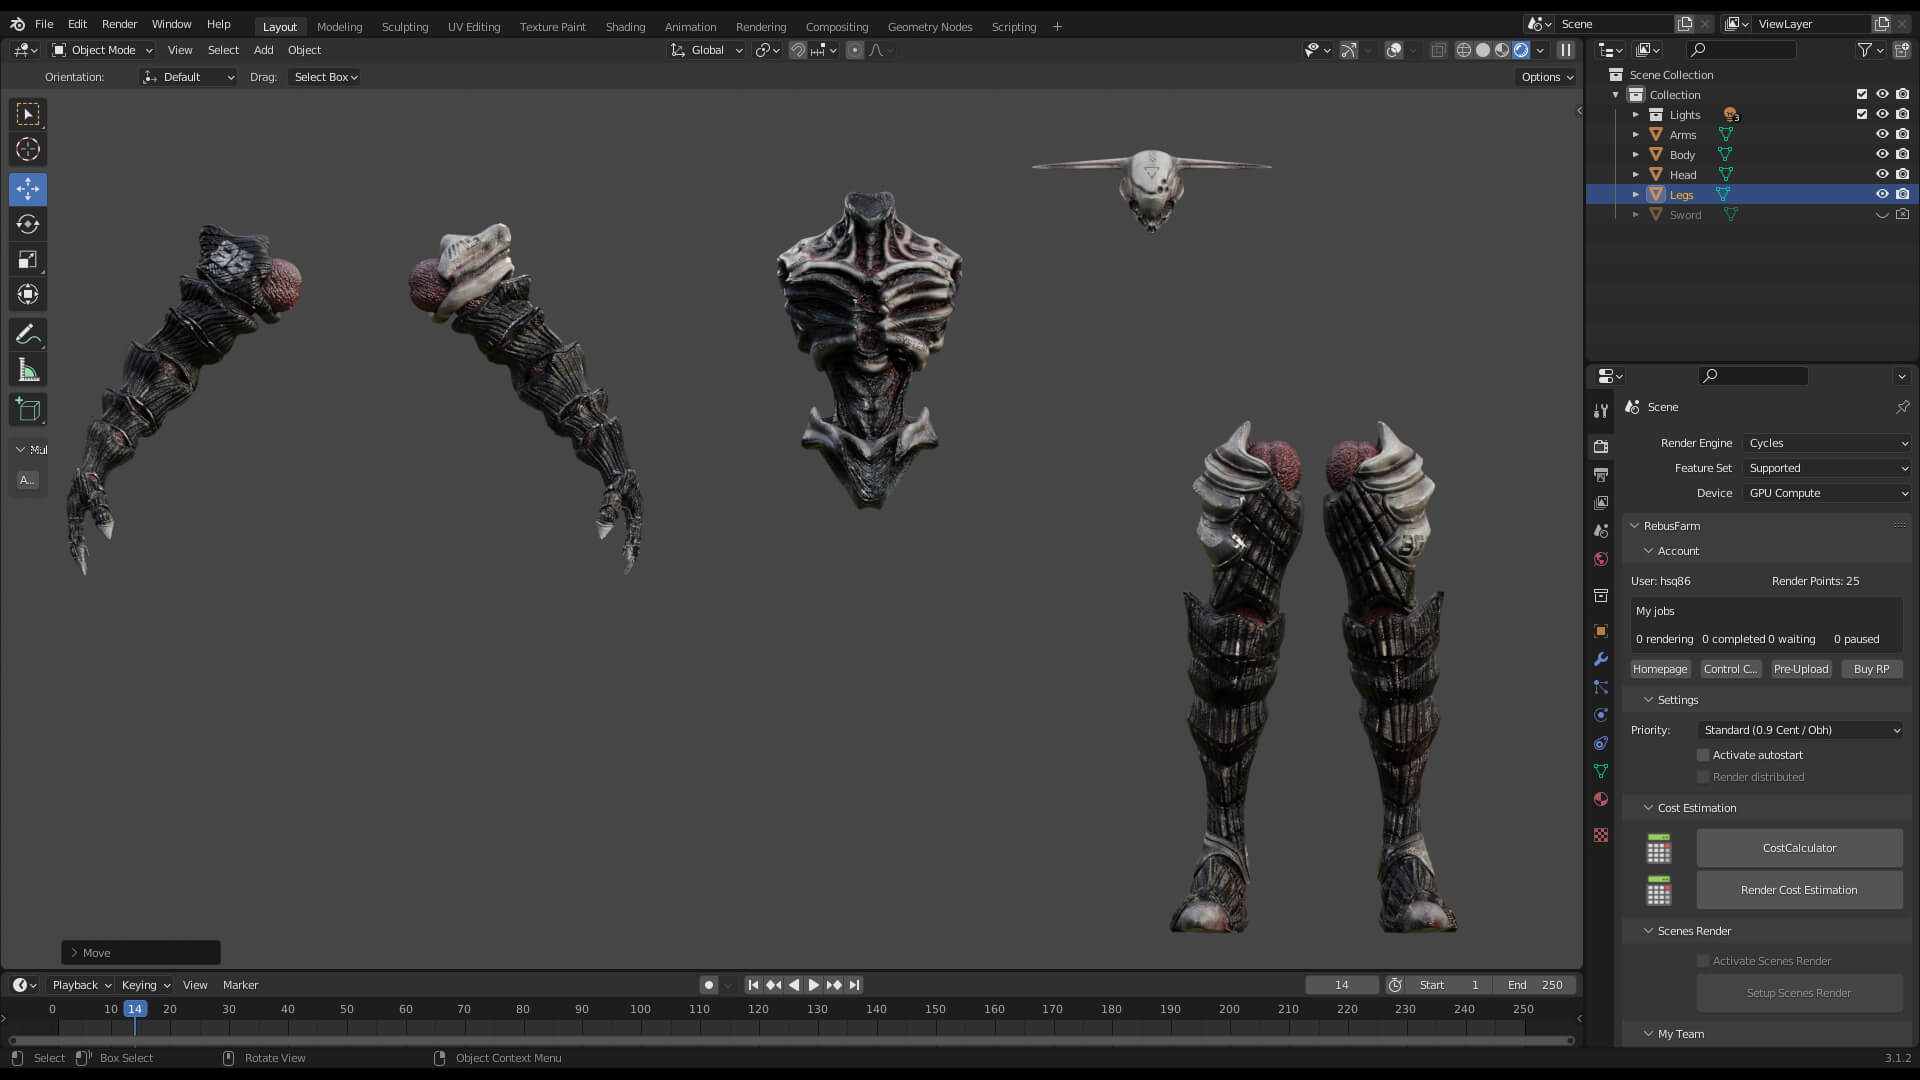Click the CostCalculator calculator icon

point(1659,848)
